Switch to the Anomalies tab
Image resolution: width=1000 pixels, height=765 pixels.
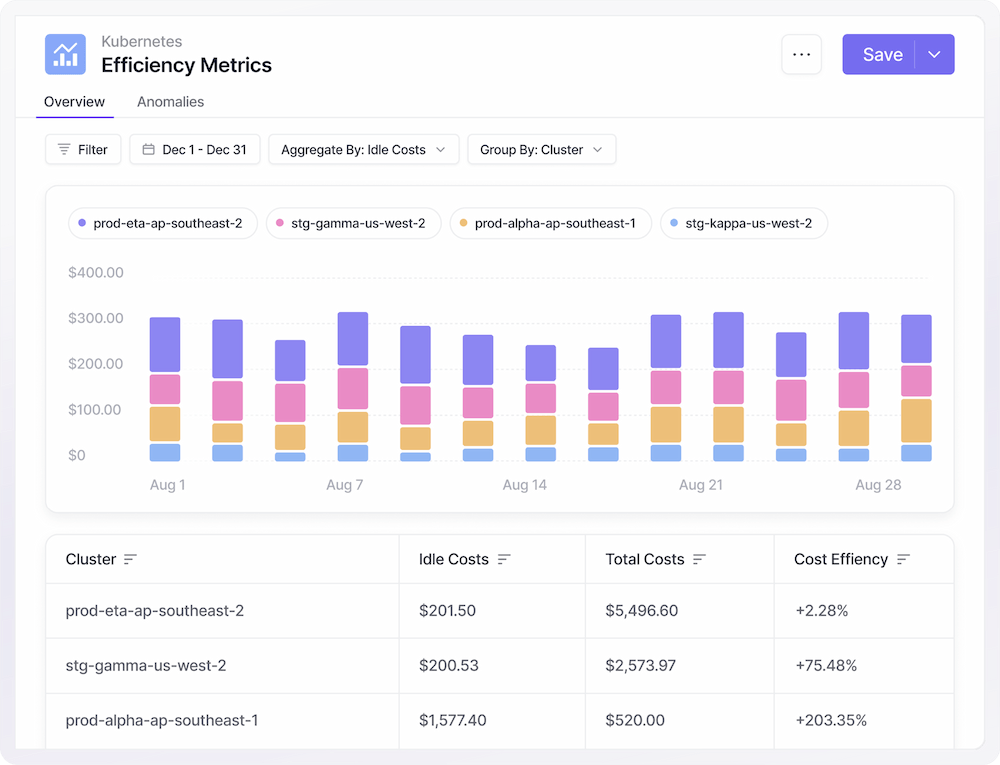[170, 102]
